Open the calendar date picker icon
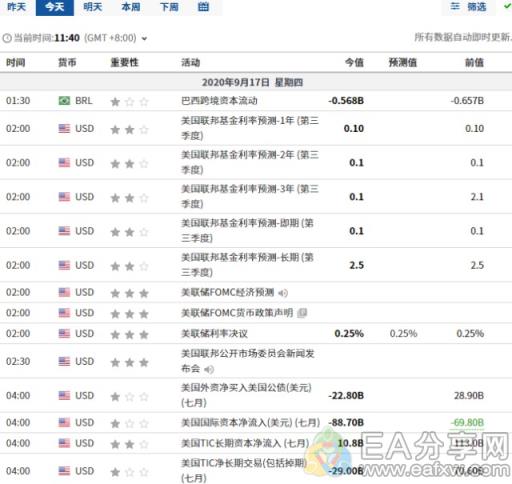The width and height of the screenshot is (512, 484). 203,7
